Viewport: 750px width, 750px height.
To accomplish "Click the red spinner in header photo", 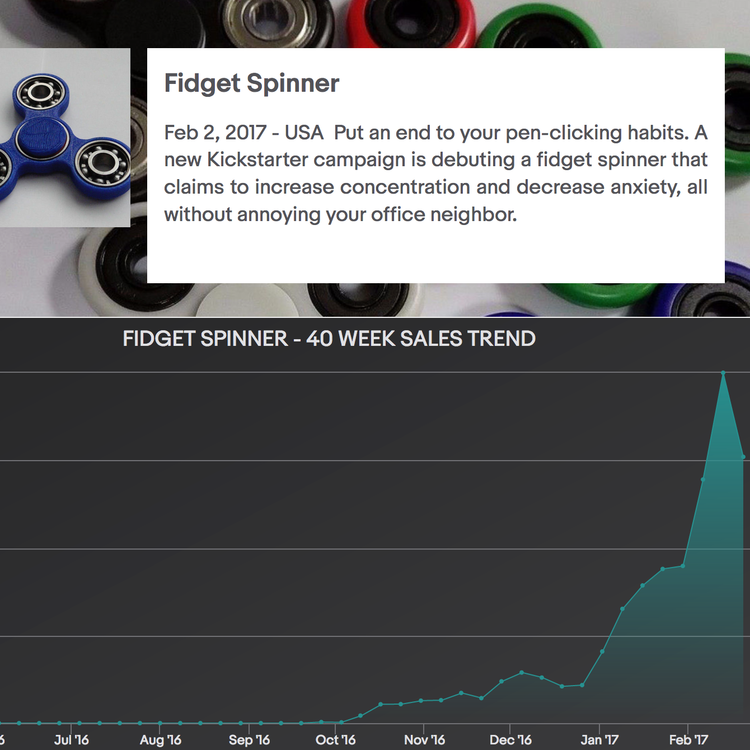I will click(411, 23).
